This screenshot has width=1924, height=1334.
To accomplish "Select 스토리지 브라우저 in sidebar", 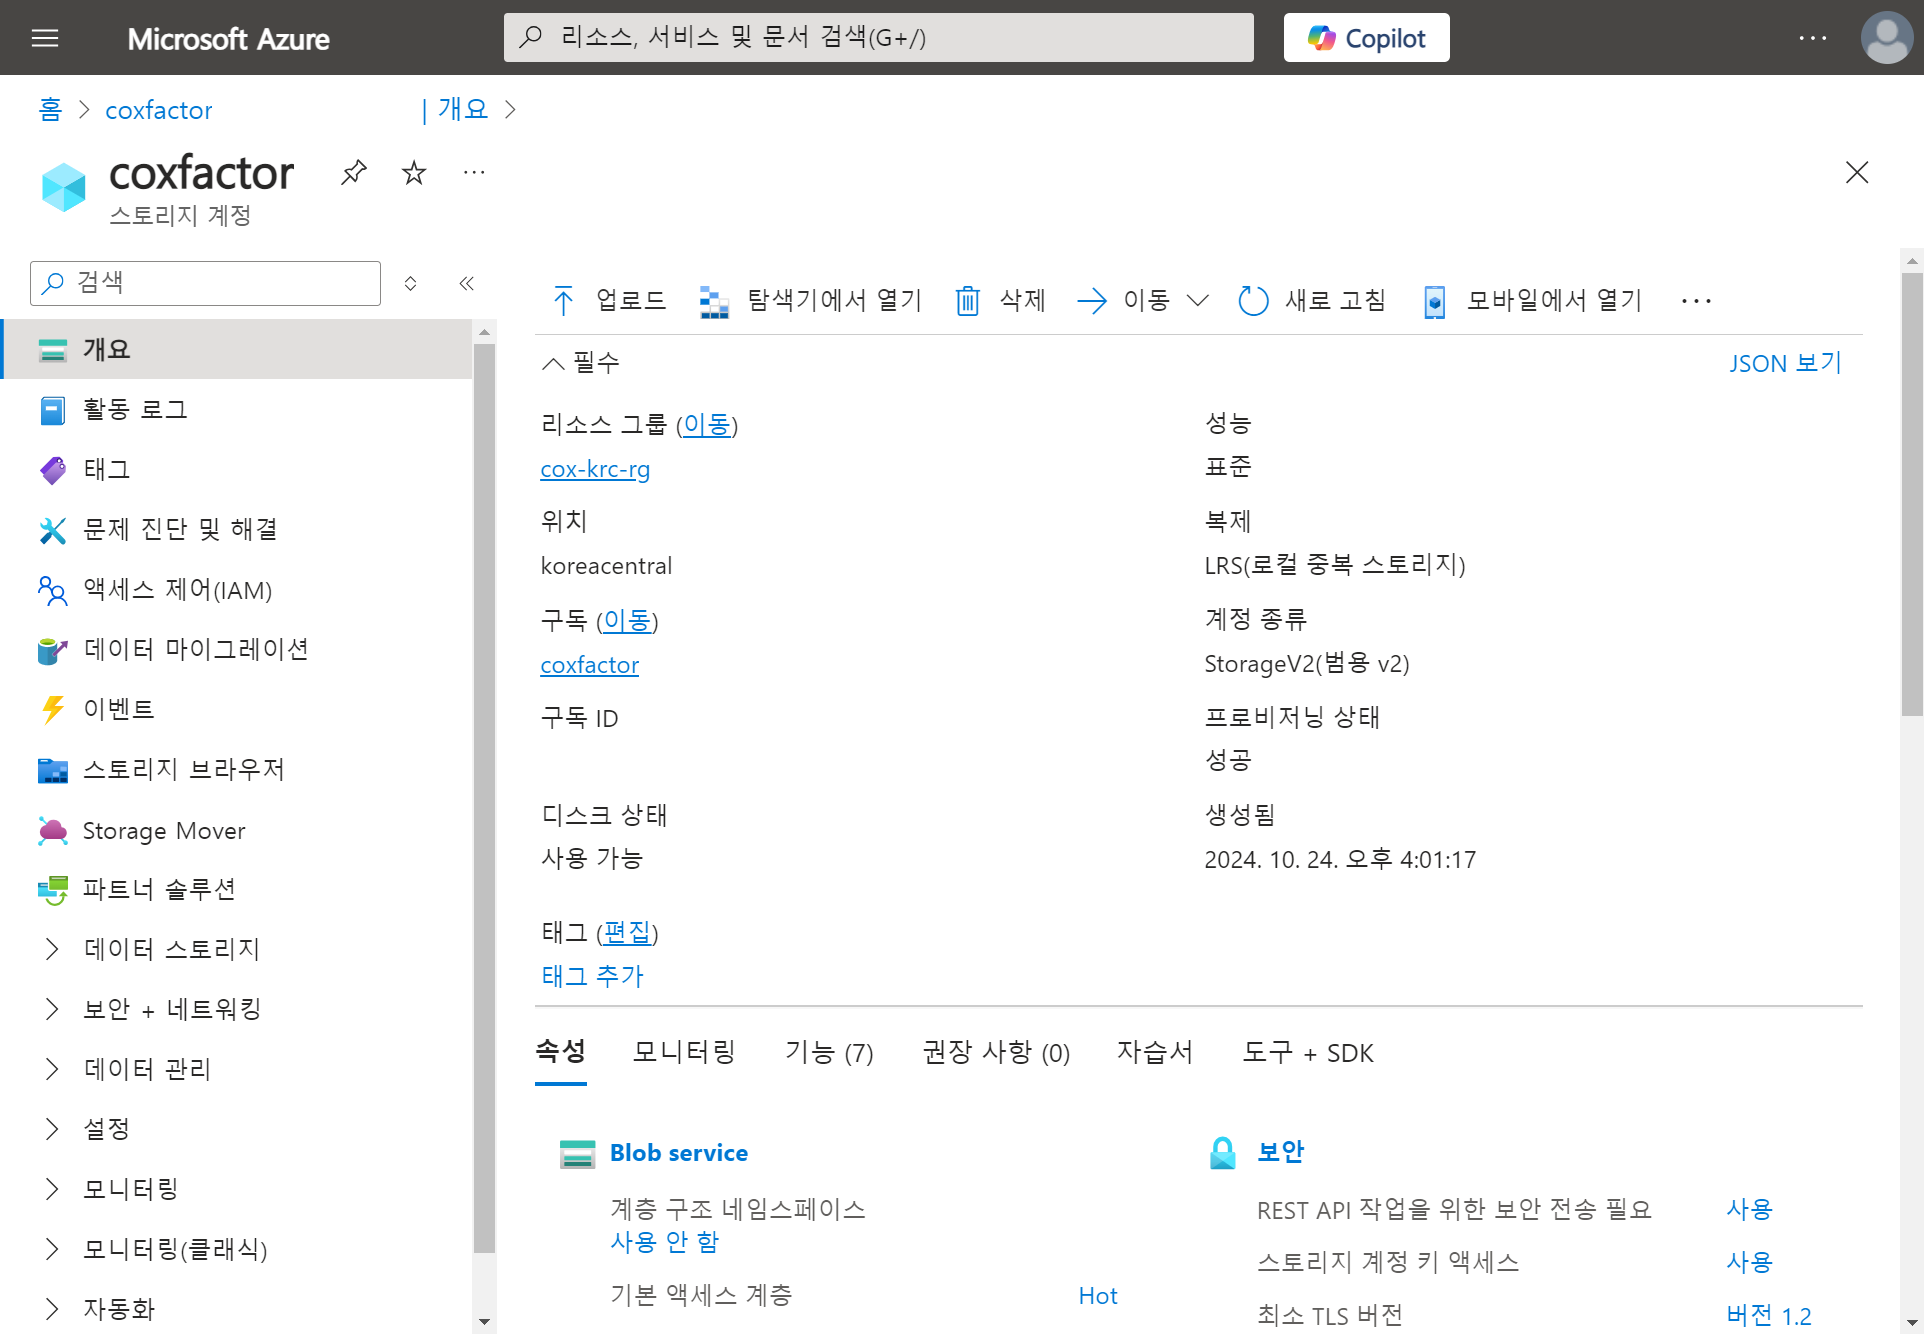I will (x=183, y=769).
